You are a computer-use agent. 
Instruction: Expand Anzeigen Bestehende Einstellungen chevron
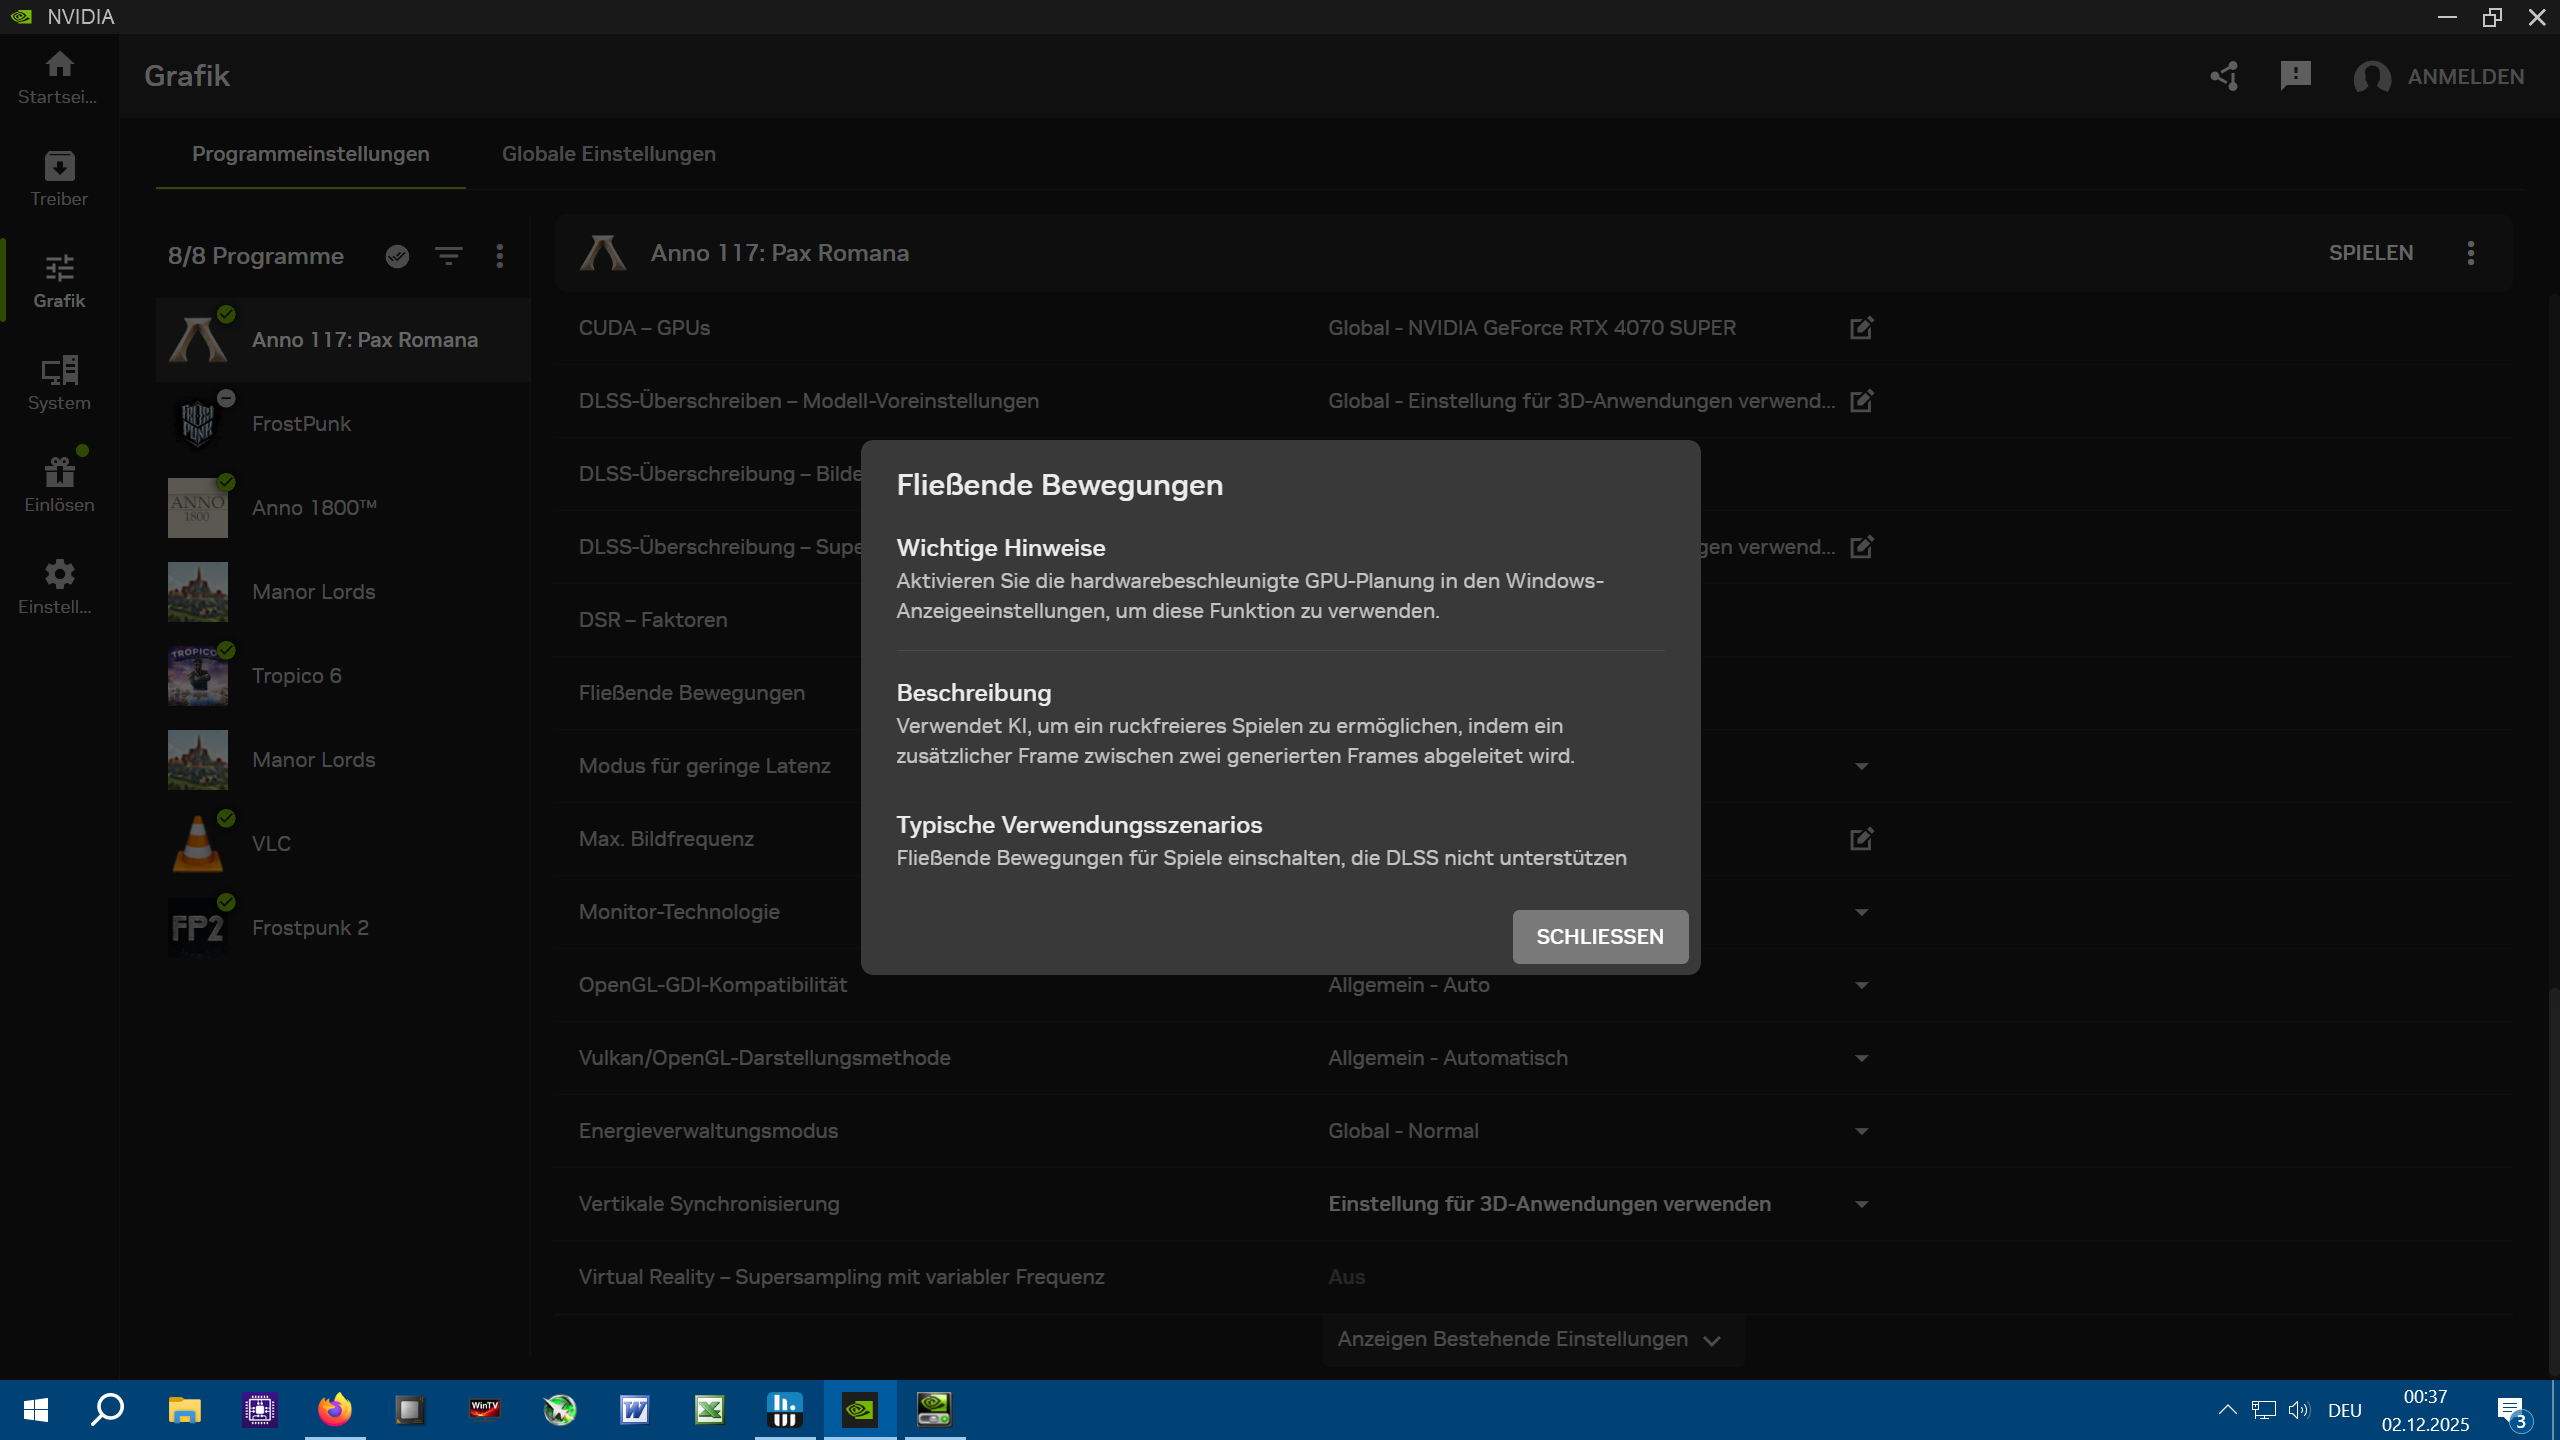tap(1711, 1340)
